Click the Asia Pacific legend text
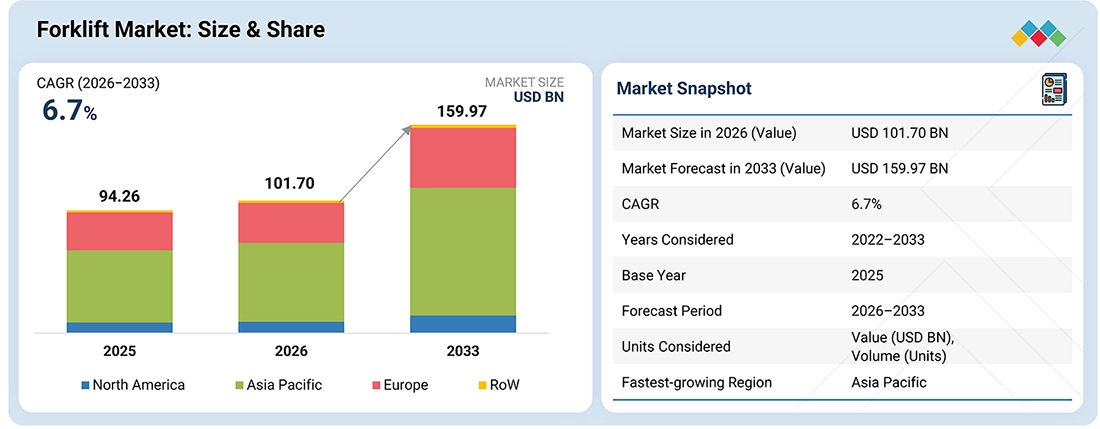The width and height of the screenshot is (1100, 429). click(x=285, y=385)
